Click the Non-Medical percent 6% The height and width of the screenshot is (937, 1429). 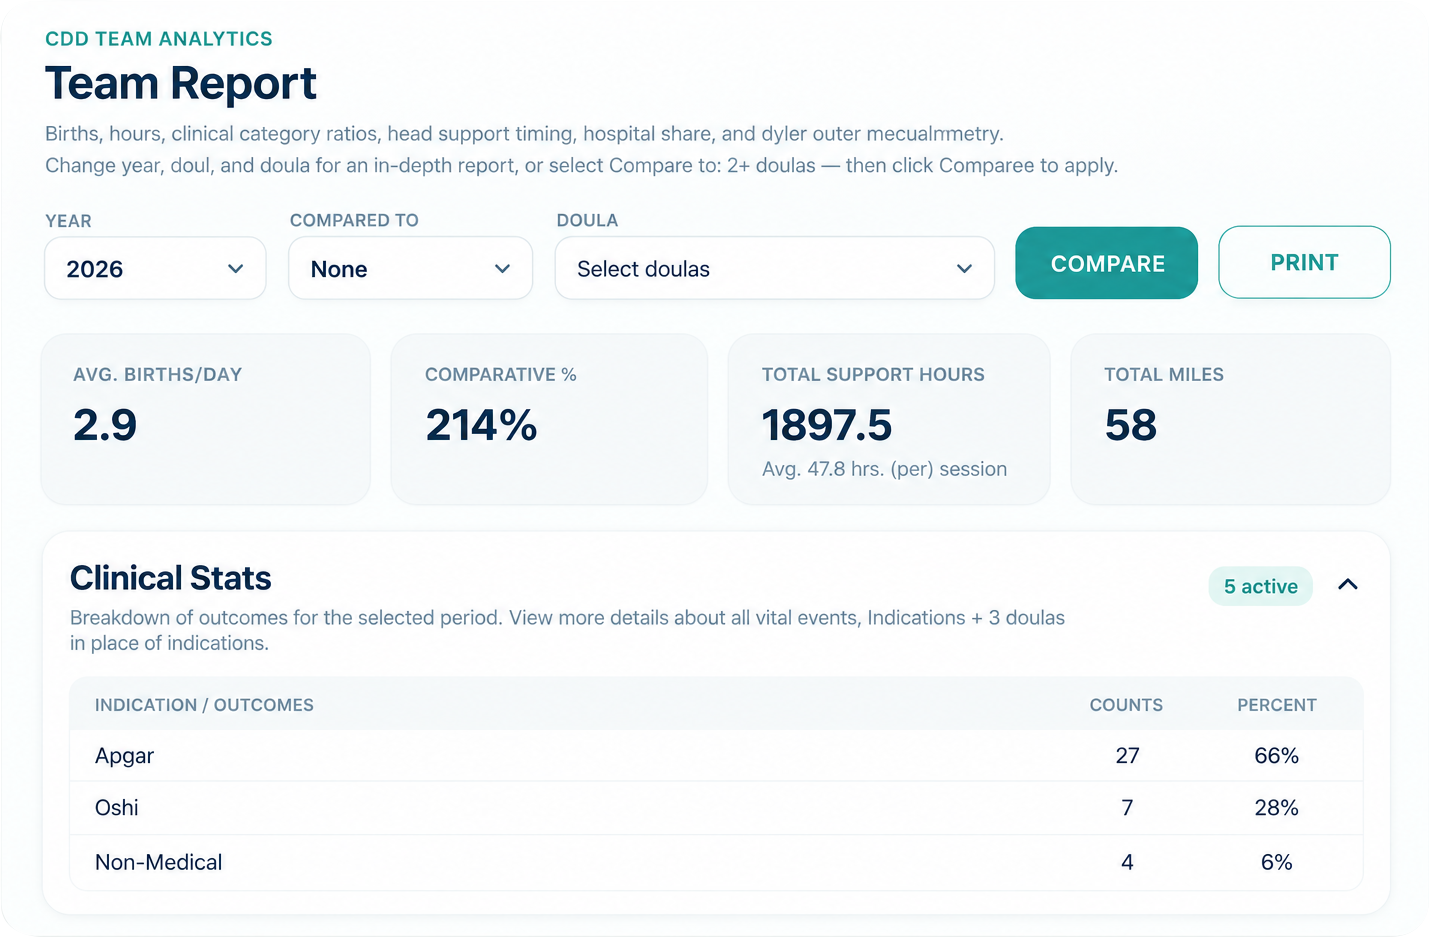(x=1276, y=862)
